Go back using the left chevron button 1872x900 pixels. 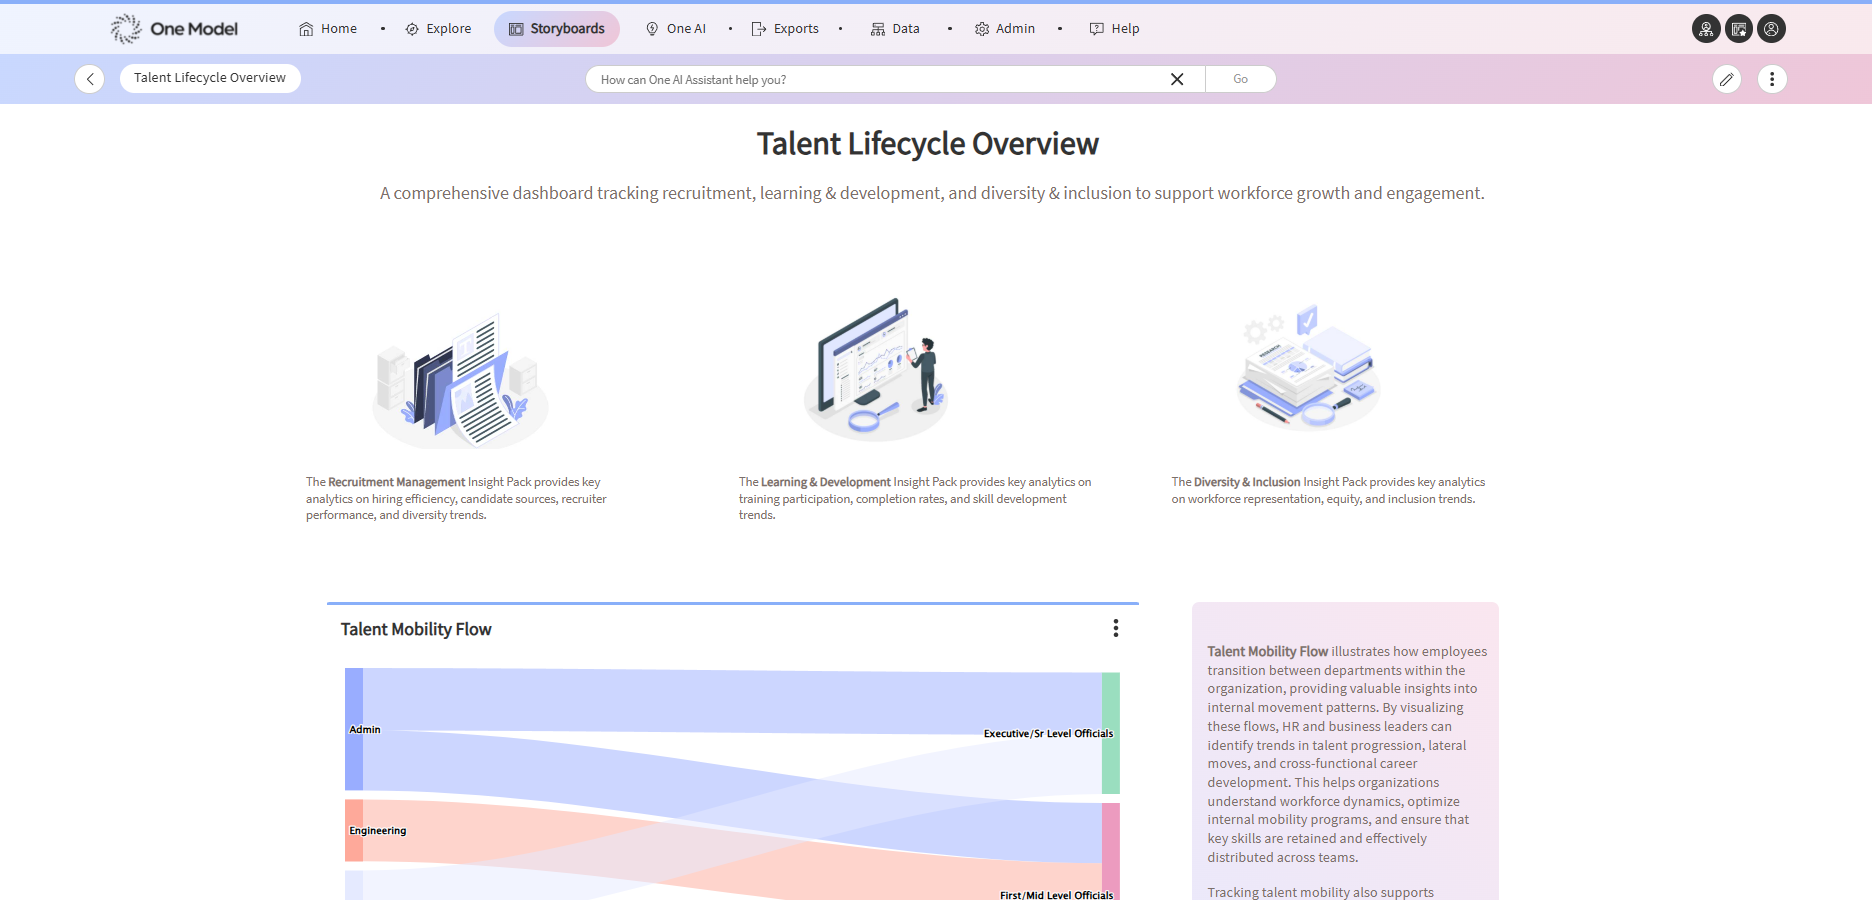pyautogui.click(x=90, y=79)
